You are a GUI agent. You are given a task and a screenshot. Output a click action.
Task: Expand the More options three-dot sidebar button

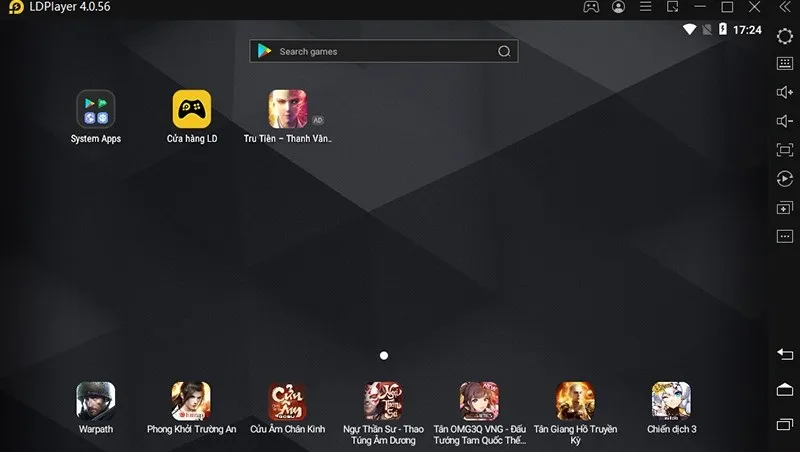pyautogui.click(x=785, y=236)
